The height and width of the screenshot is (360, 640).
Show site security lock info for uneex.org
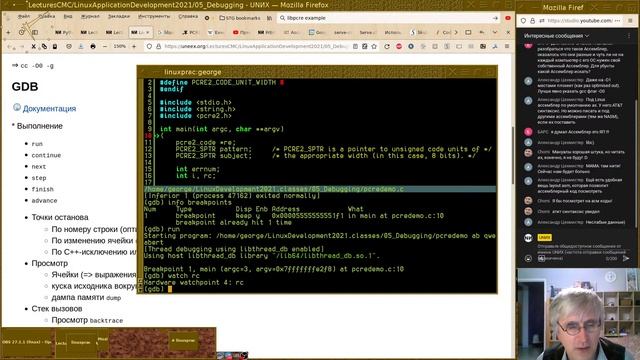point(159,47)
